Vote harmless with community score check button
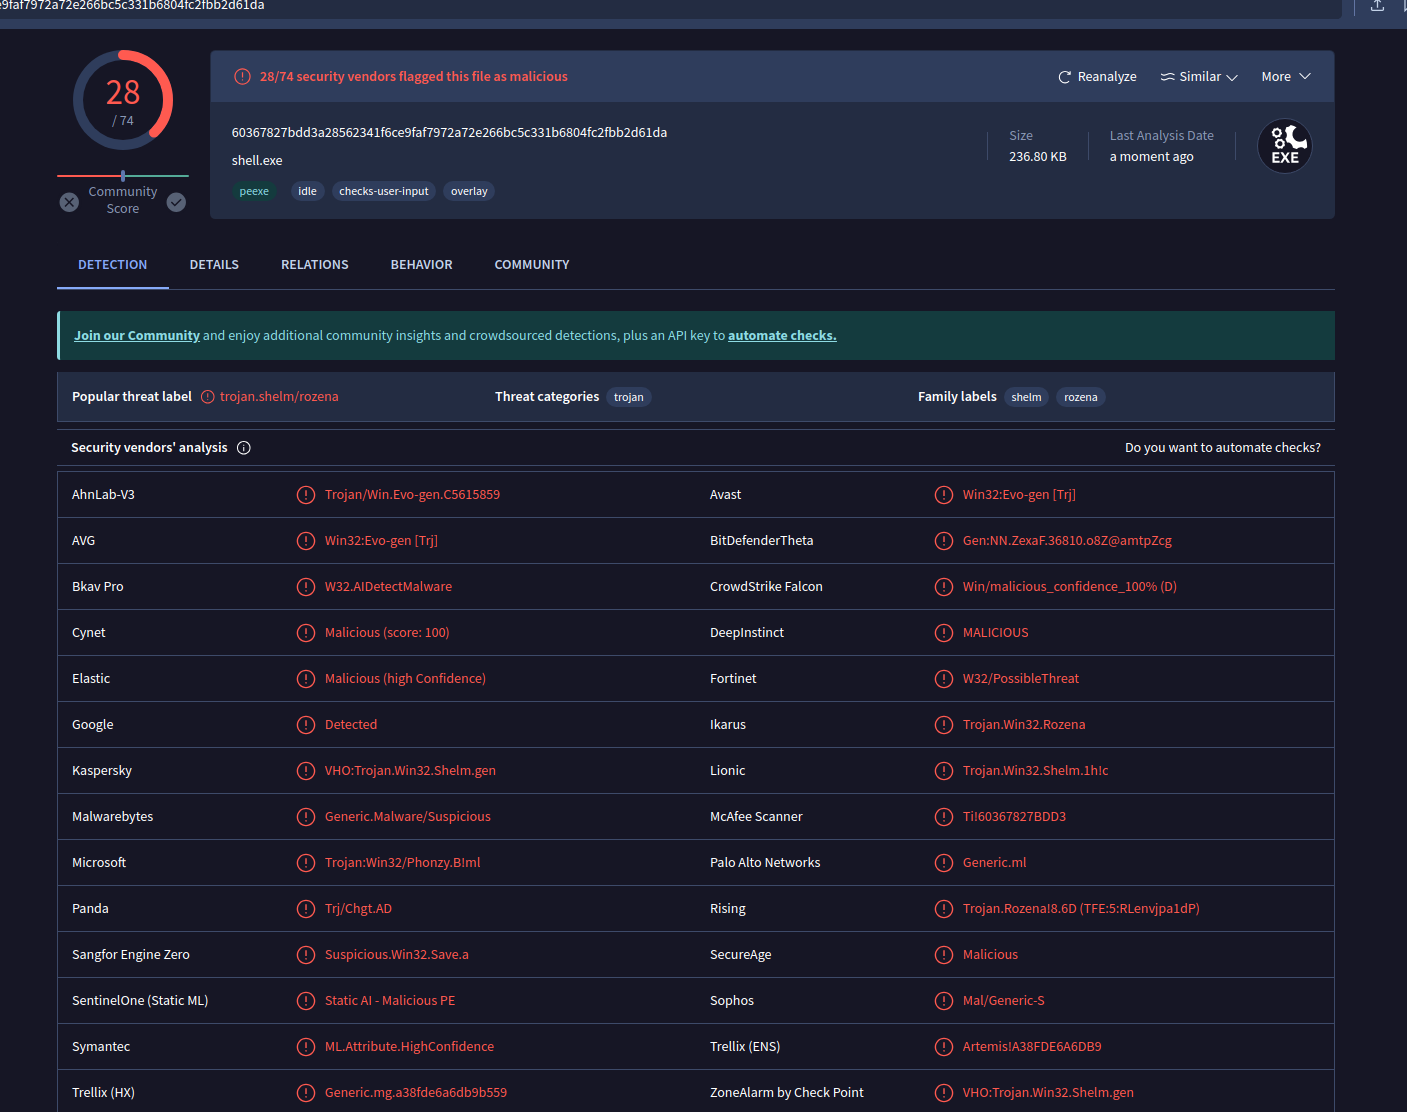The width and height of the screenshot is (1407, 1112). coord(176,202)
